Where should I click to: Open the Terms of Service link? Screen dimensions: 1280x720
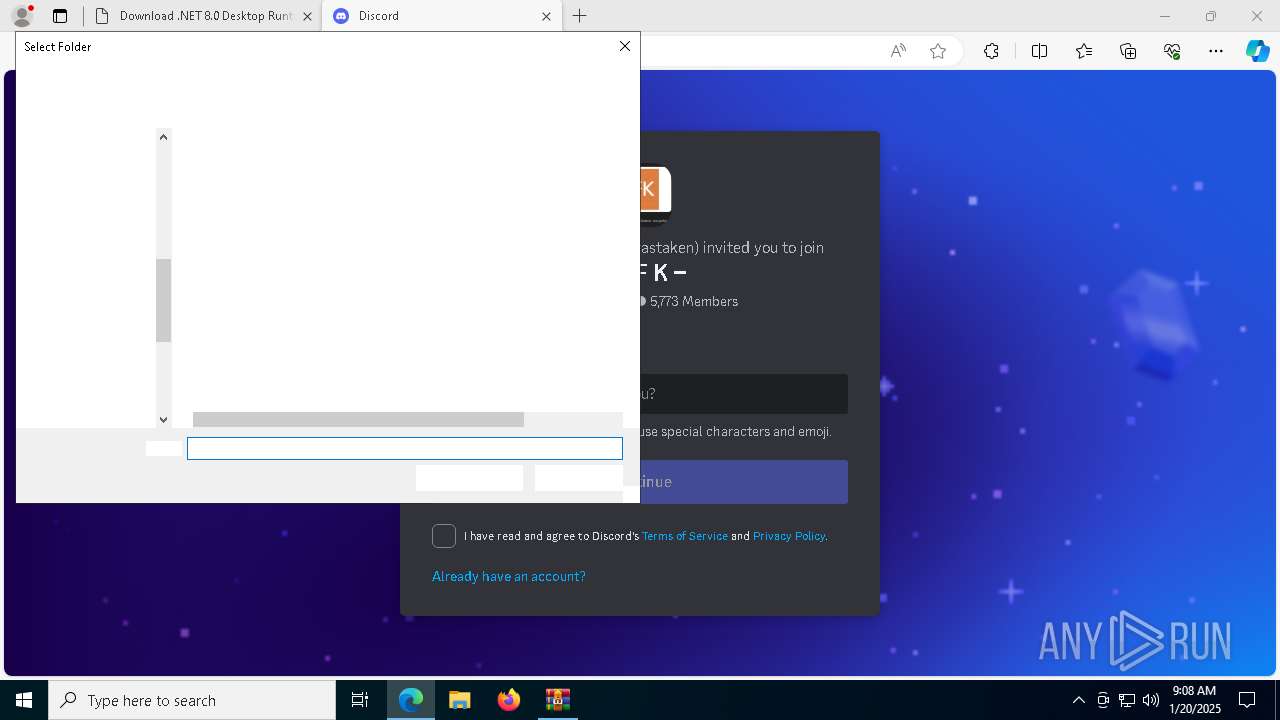[x=685, y=536]
